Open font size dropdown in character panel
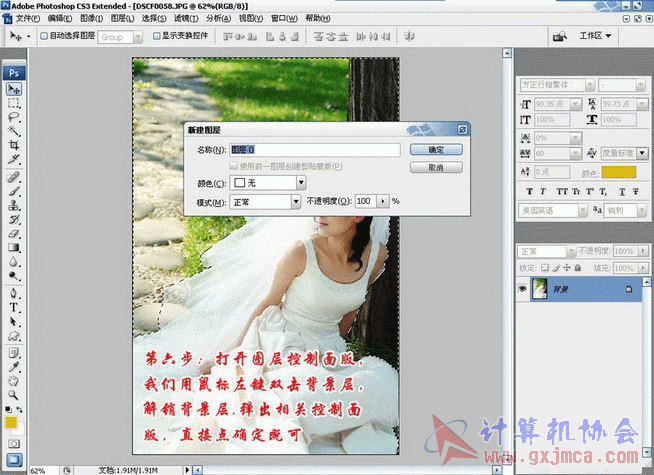This screenshot has width=654, height=475. tap(576, 104)
